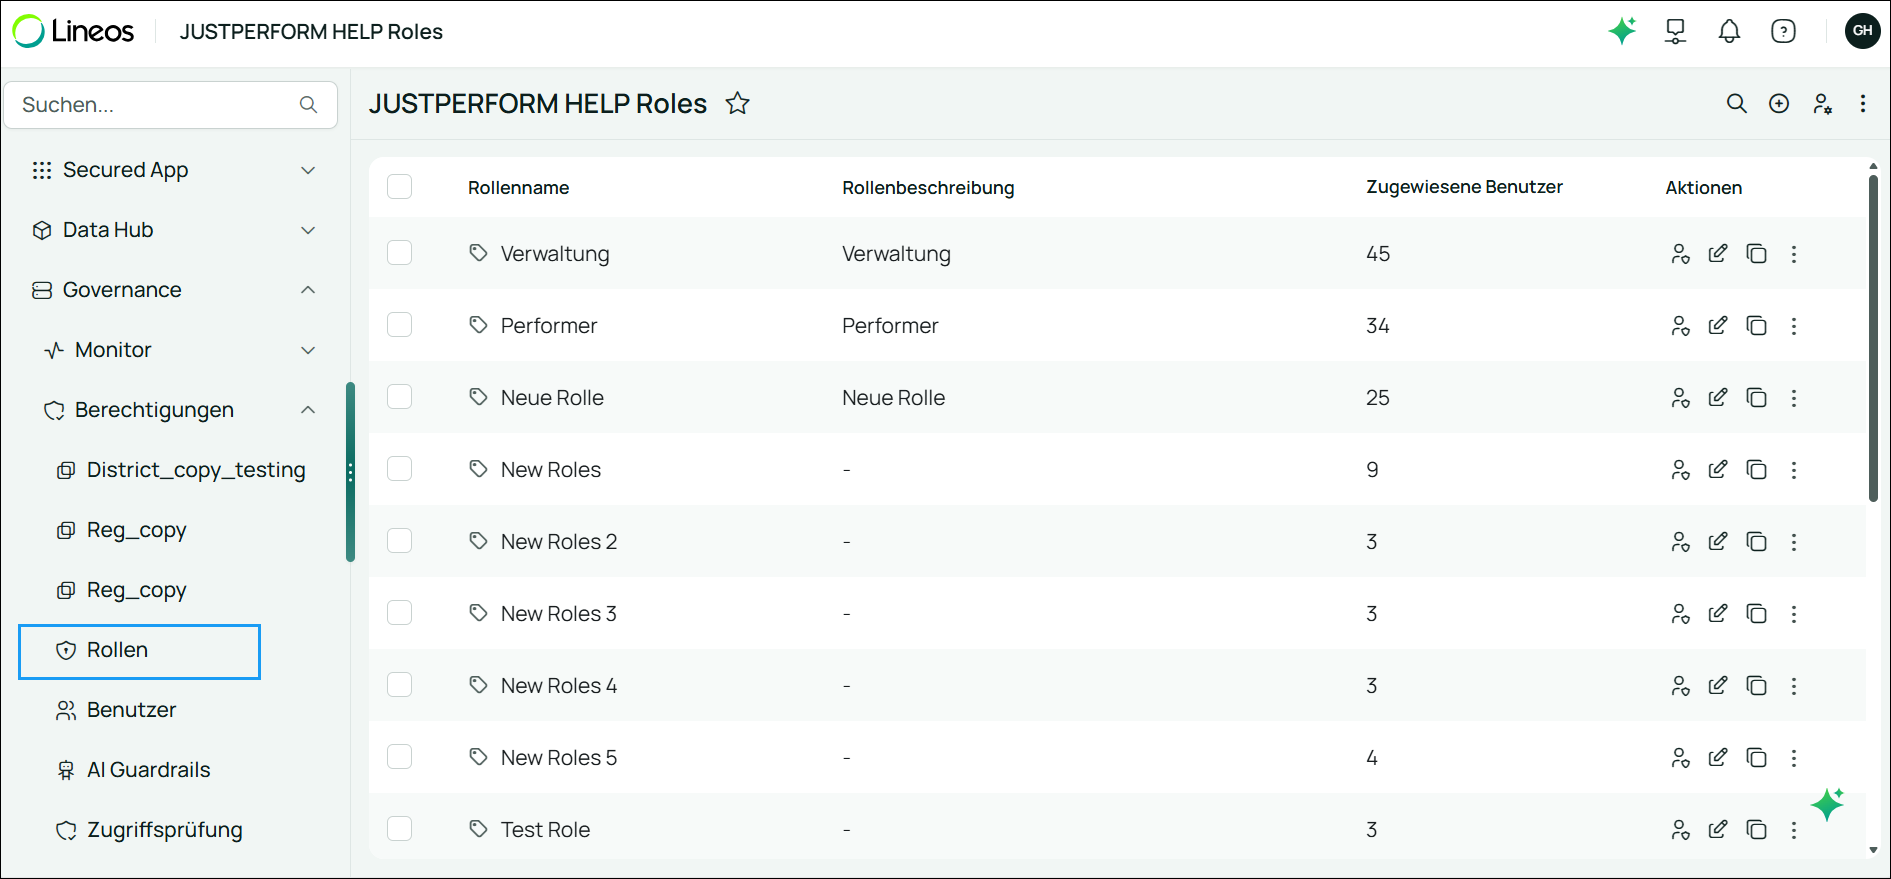The width and height of the screenshot is (1891, 879).
Task: Add a new role with the plus icon
Action: coord(1779,104)
